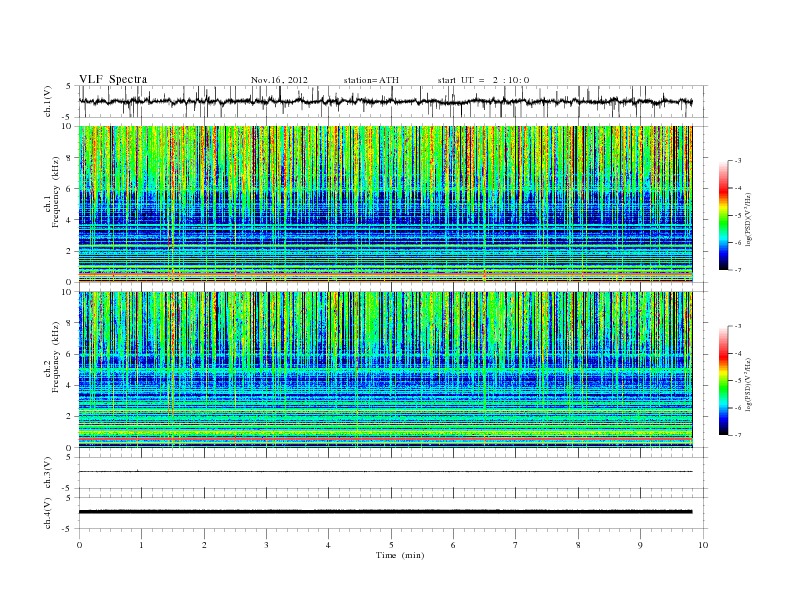792x612 pixels.
Task: Click the 'ch.4(V)' axis label
Action: pos(48,513)
